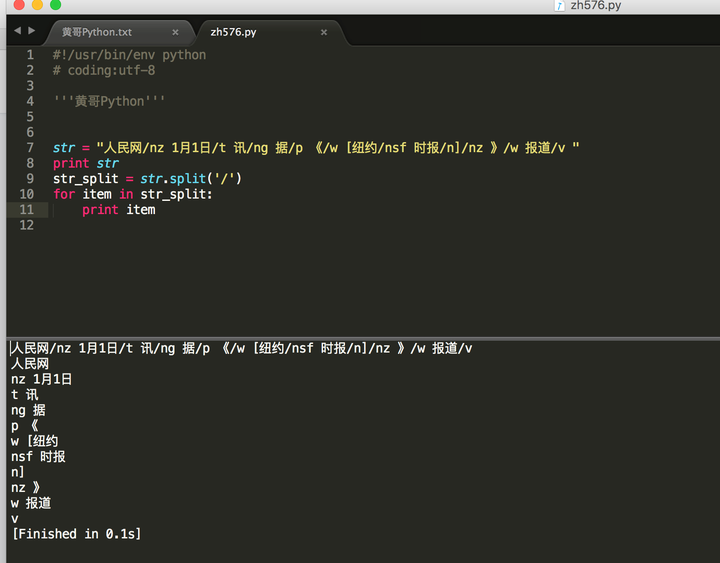Click the [Finished in 0.1s] output line

[x=77, y=534]
